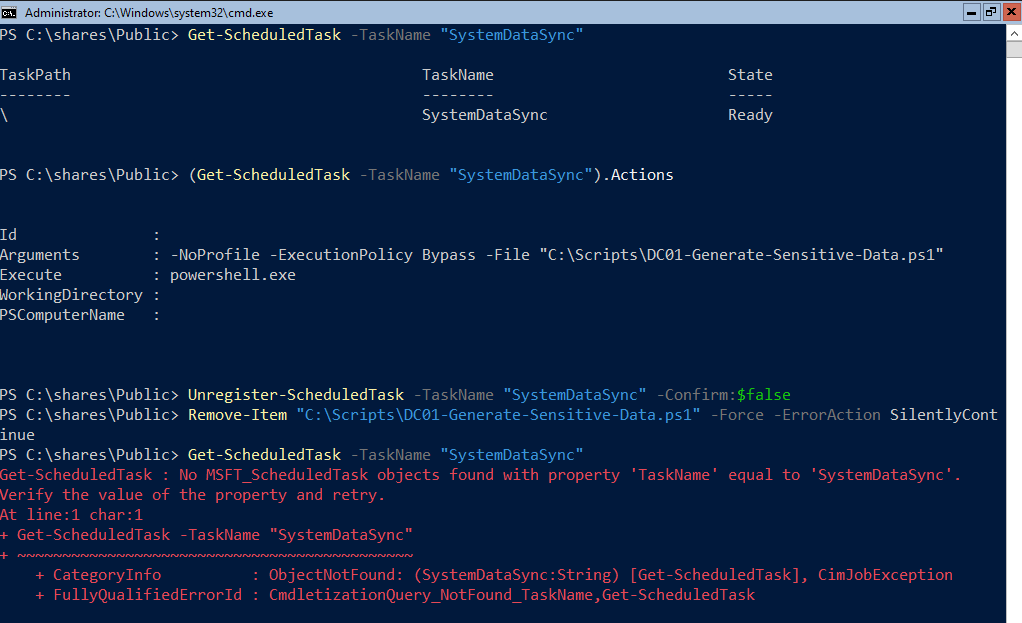Image resolution: width=1022 pixels, height=623 pixels.
Task: Click the 'FullyQualifiedErrorId' error label
Action: [147, 595]
